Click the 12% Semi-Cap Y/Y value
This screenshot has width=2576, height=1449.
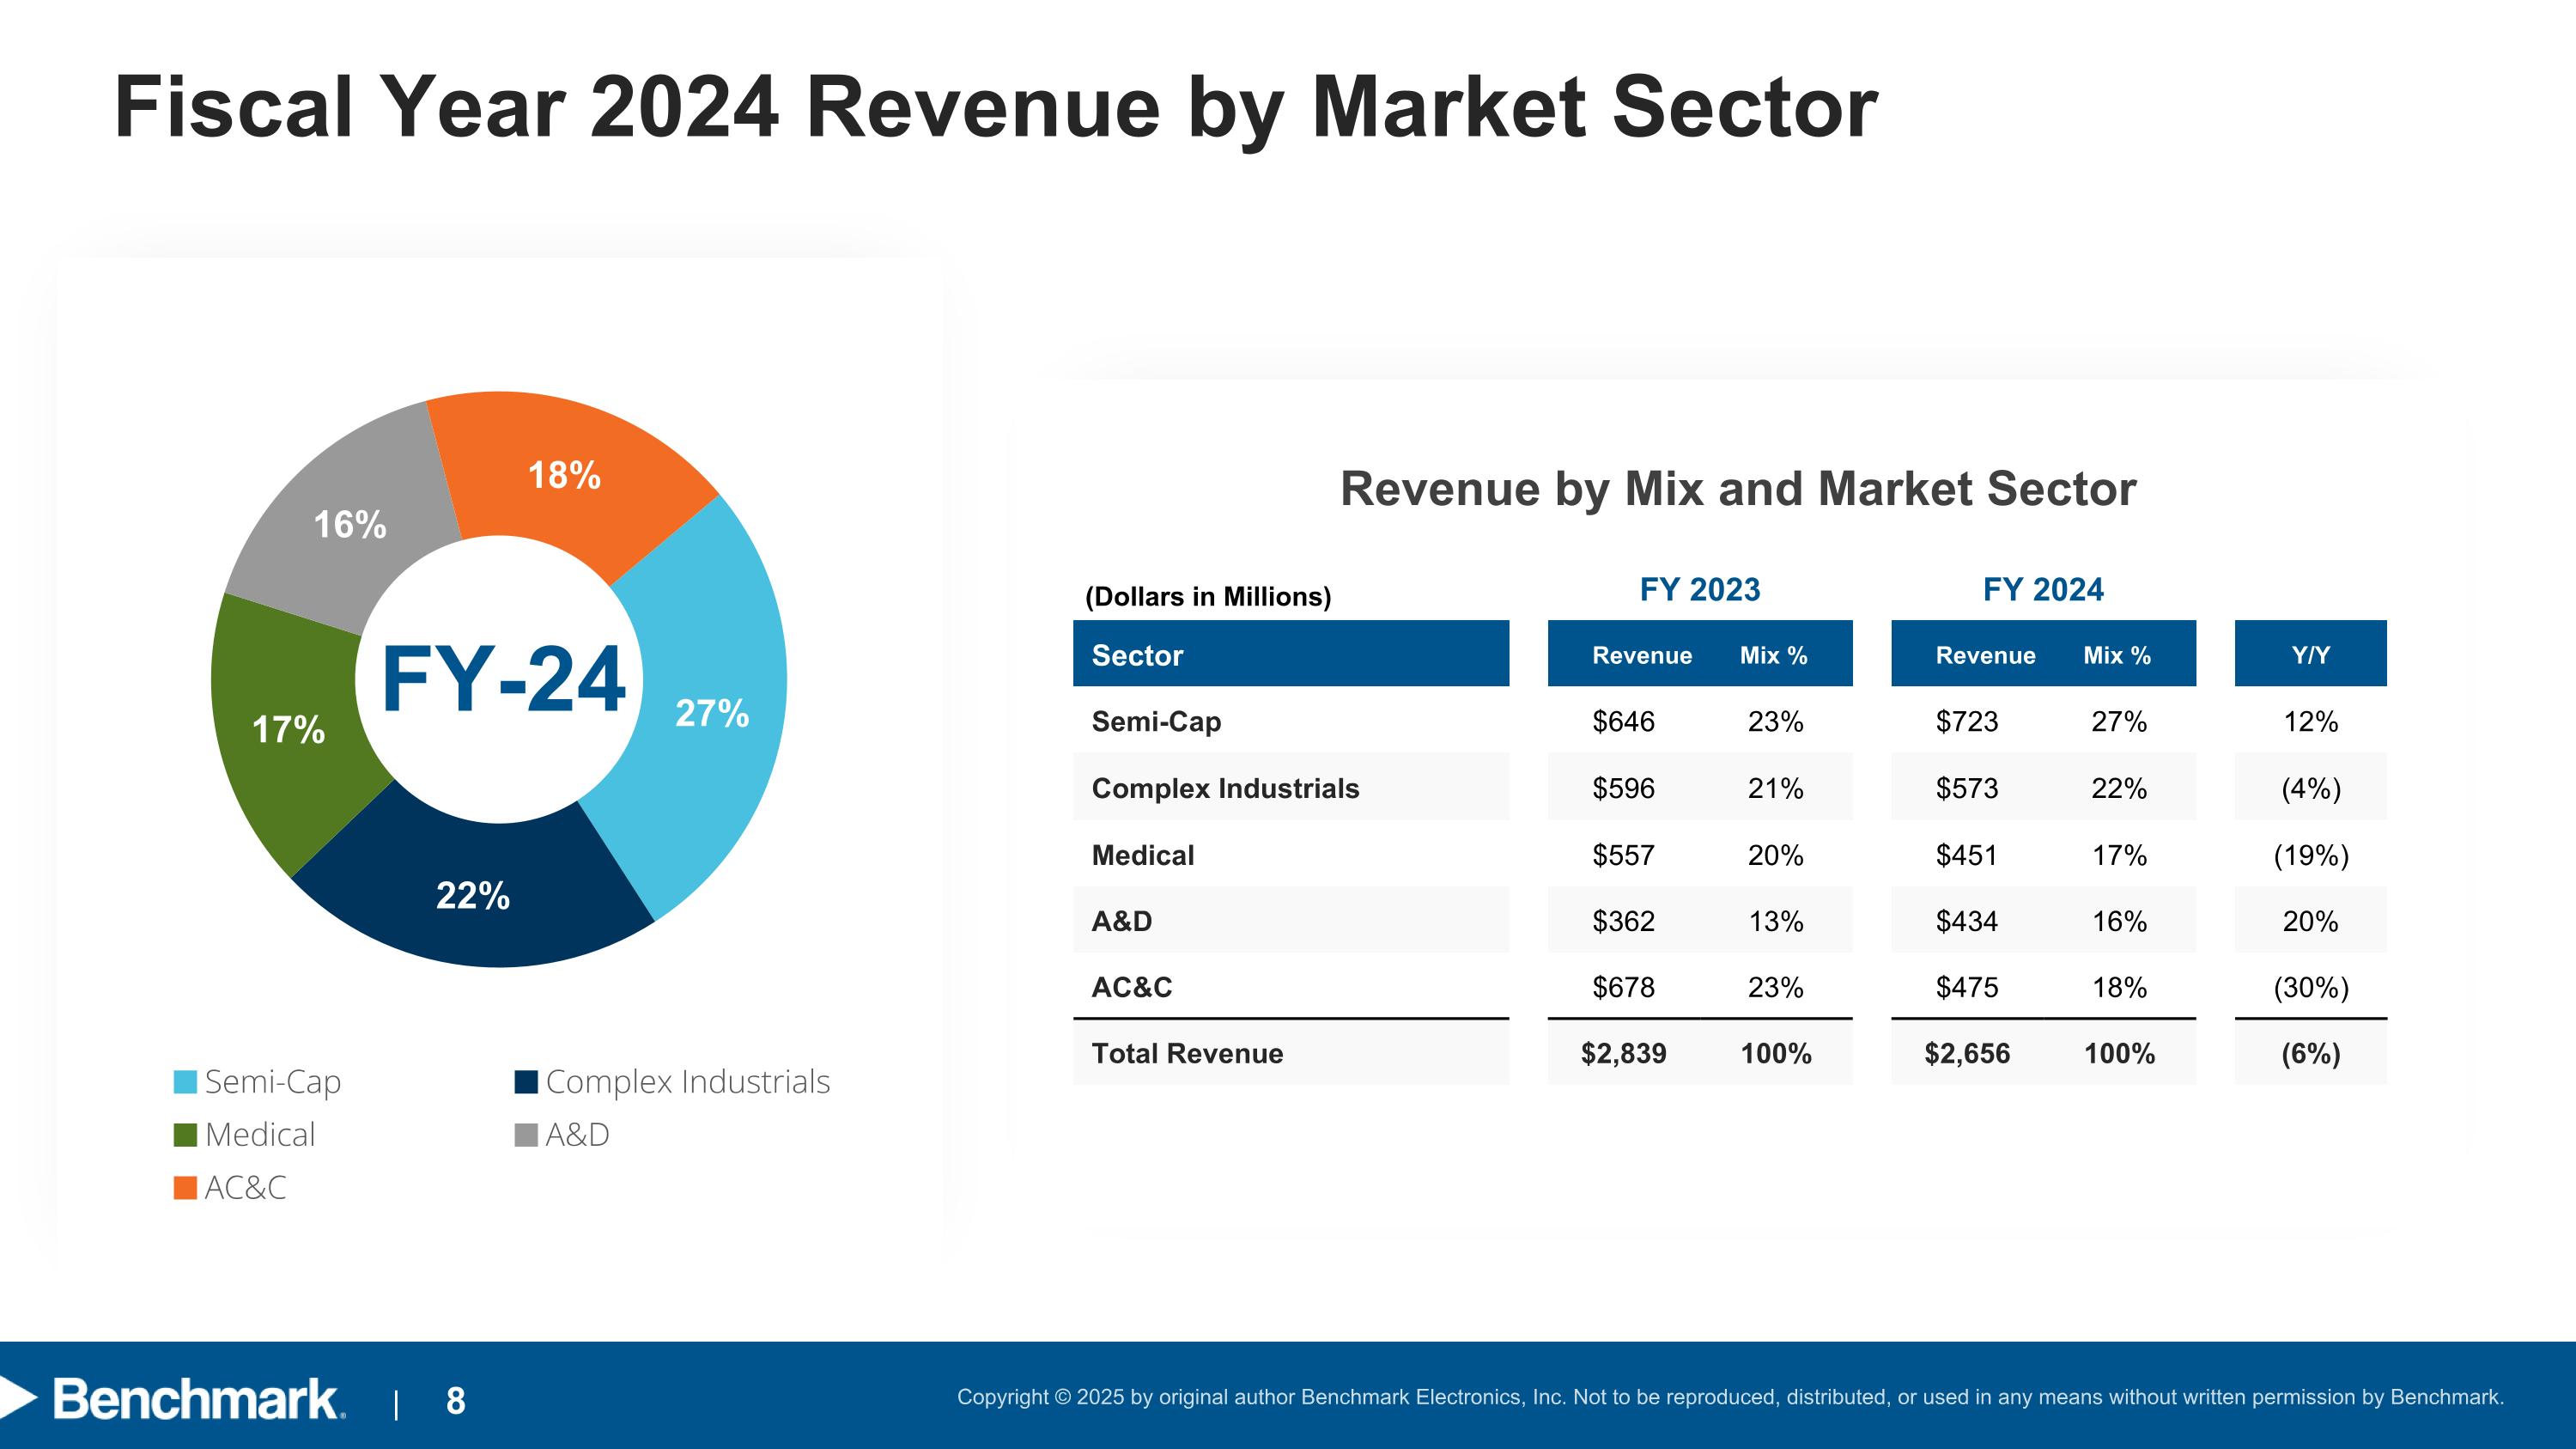point(2310,722)
